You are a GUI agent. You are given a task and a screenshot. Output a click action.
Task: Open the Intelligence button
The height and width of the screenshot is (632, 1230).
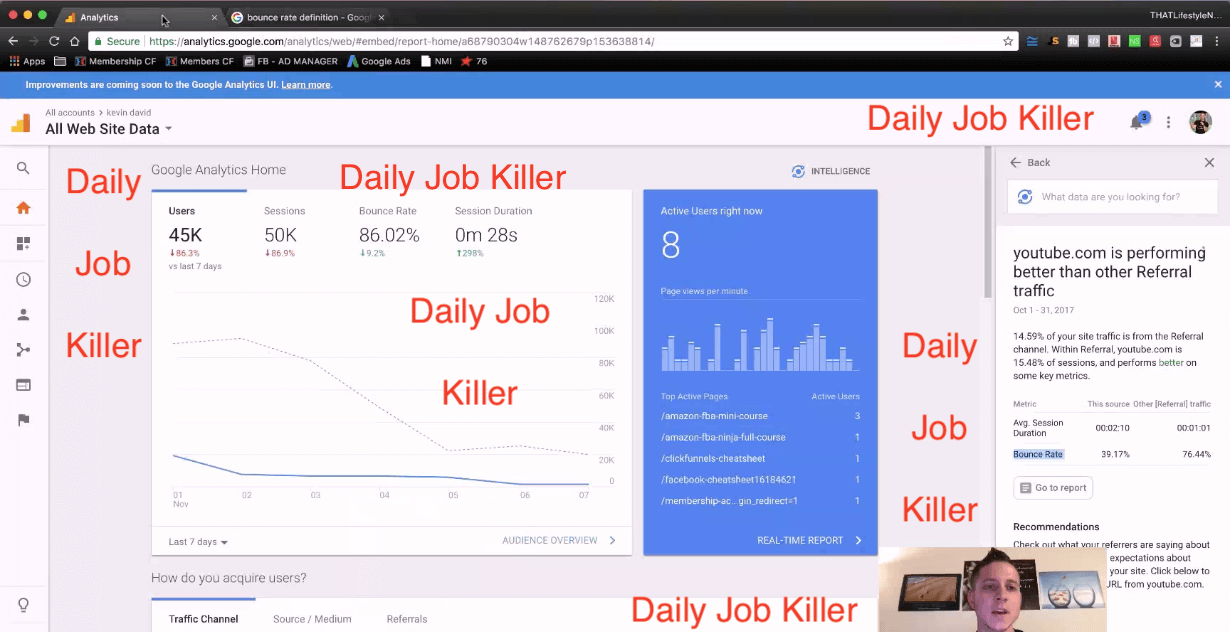pos(830,171)
